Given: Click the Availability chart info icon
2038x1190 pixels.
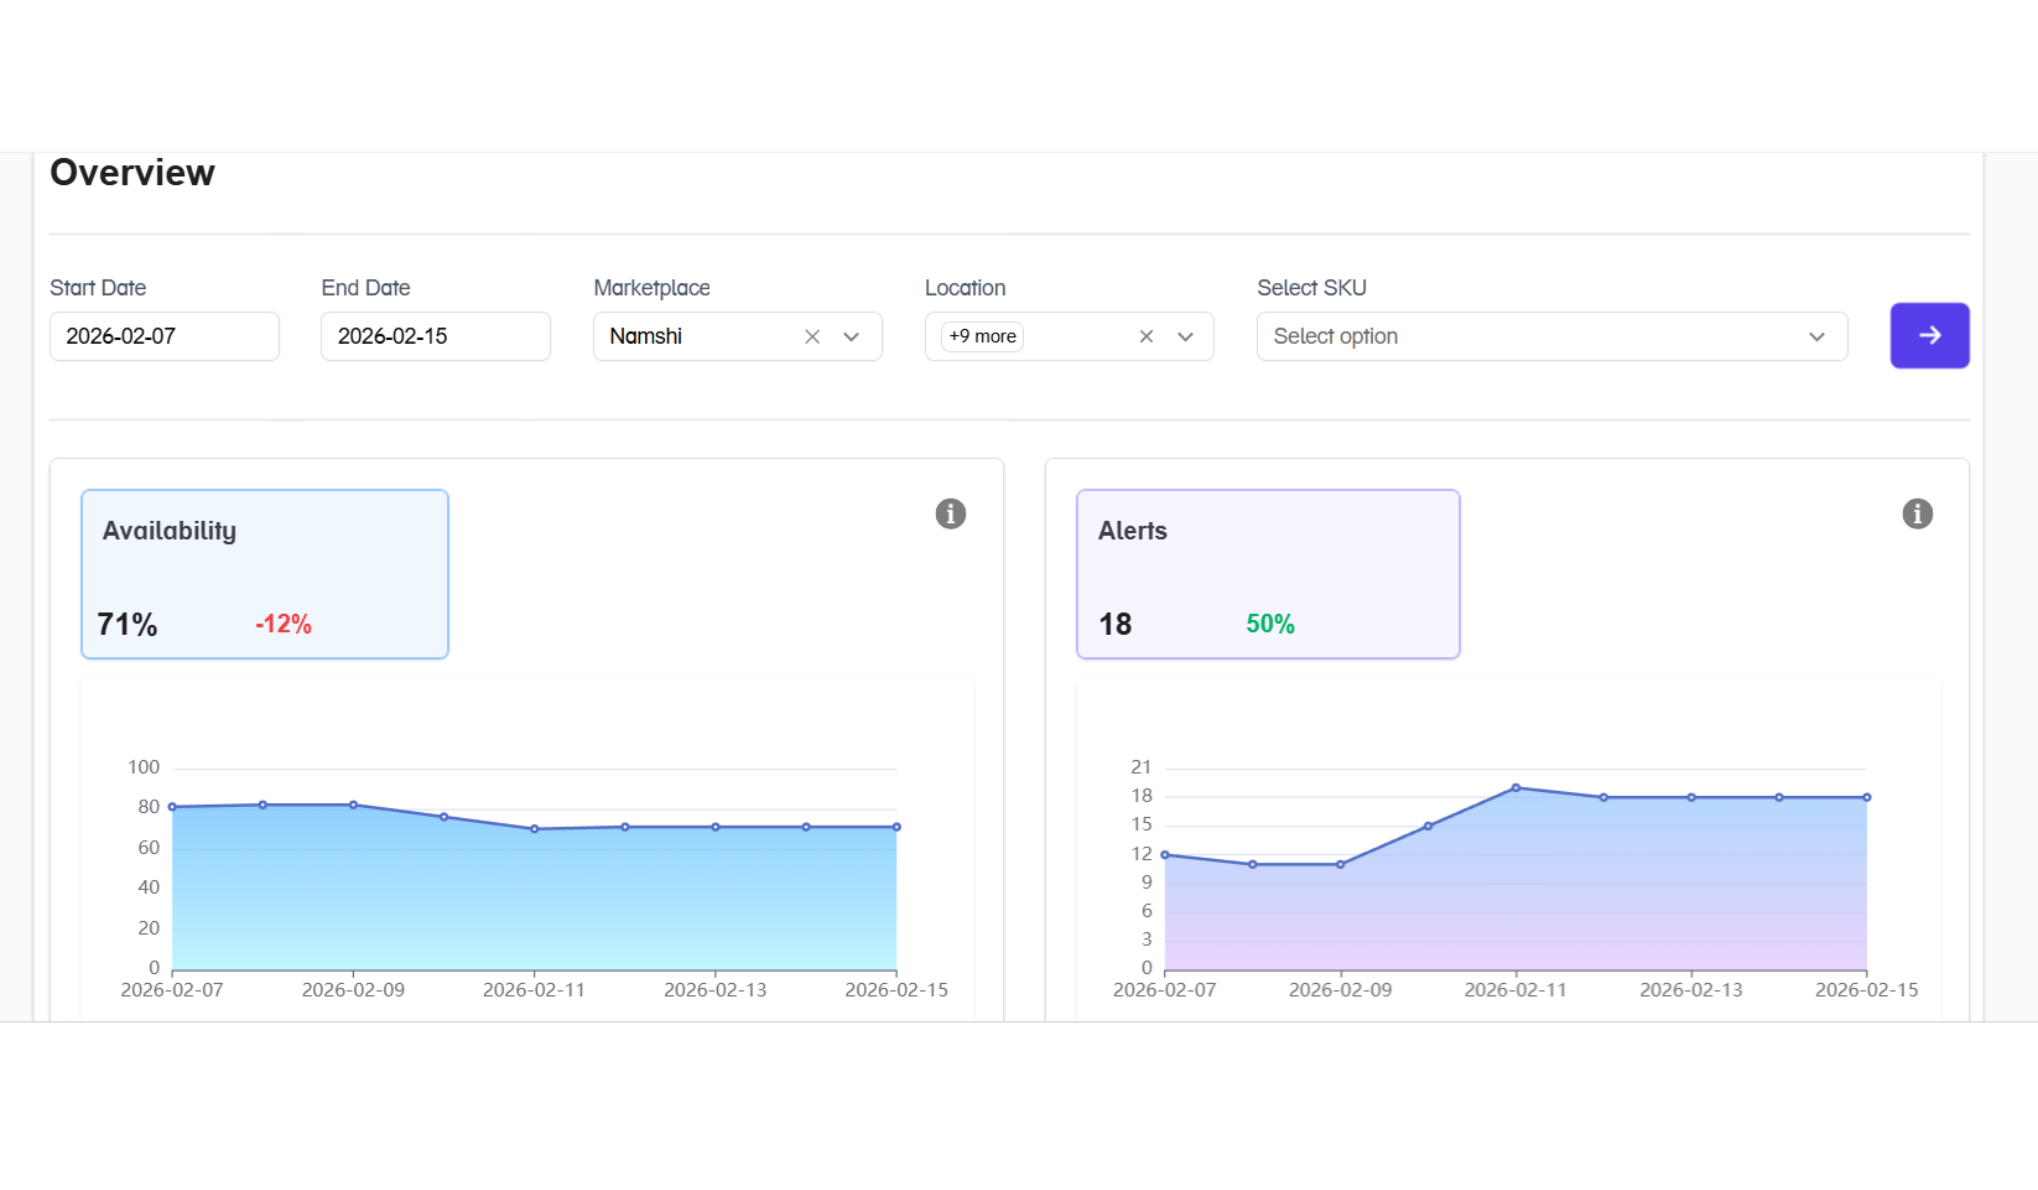Looking at the screenshot, I should coord(950,514).
